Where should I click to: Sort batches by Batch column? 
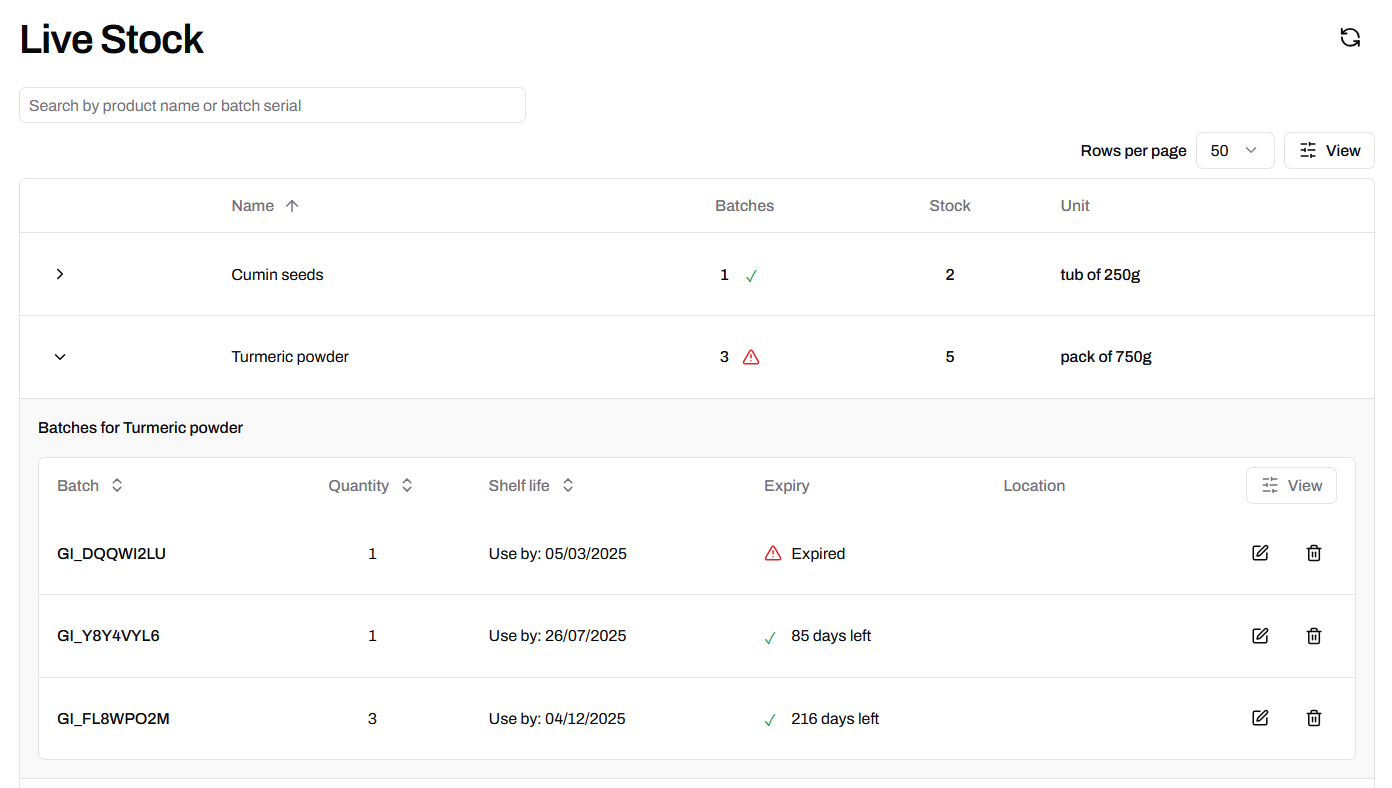[x=90, y=486]
